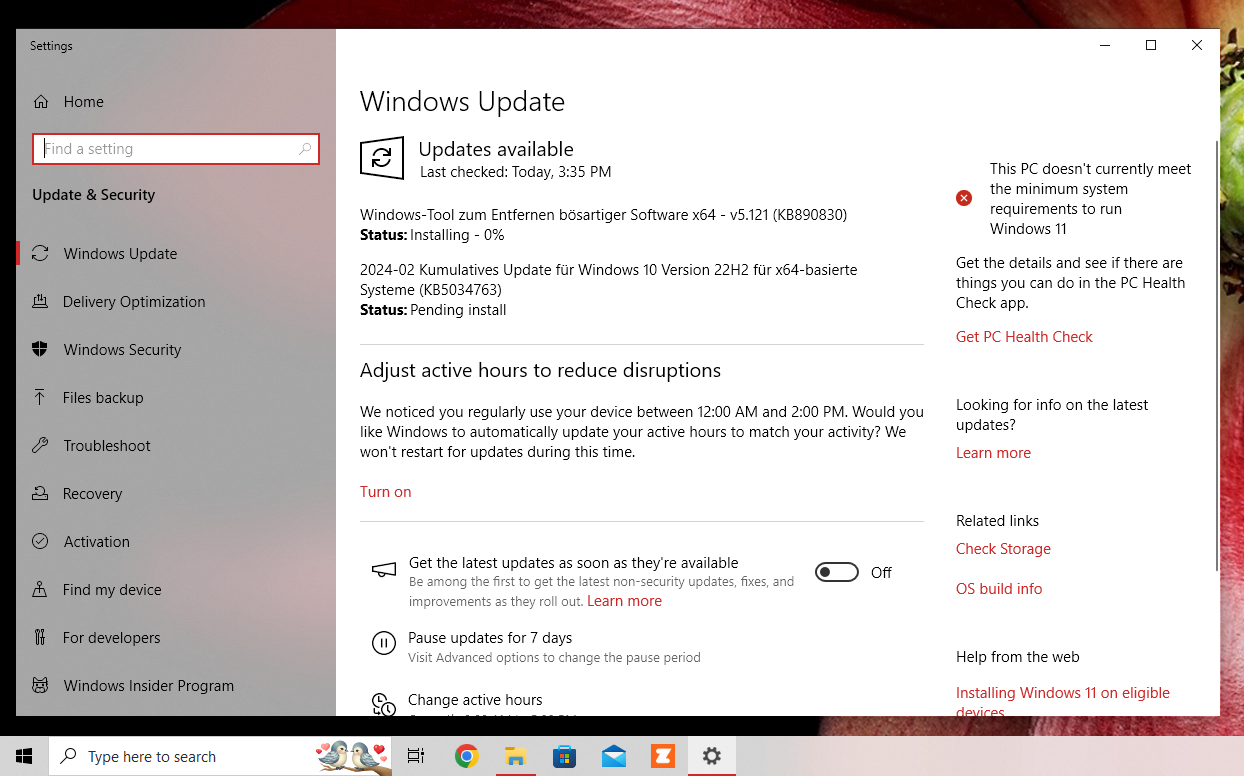The width and height of the screenshot is (1244, 776).
Task: Open the Windows Update section
Action: pyautogui.click(x=176, y=254)
